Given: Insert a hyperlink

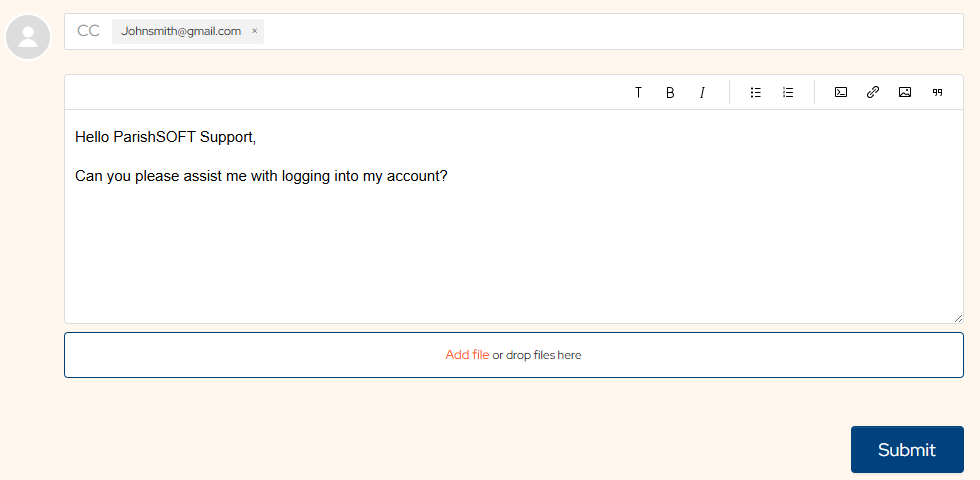Looking at the screenshot, I should (873, 92).
